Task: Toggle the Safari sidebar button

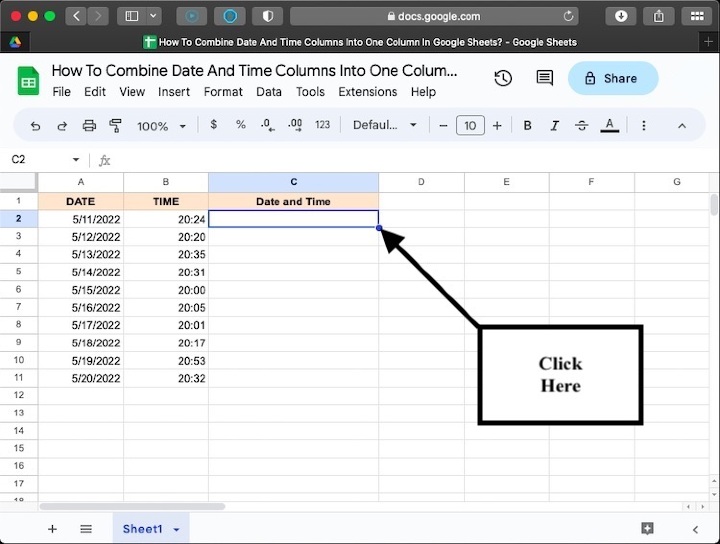Action: click(132, 17)
